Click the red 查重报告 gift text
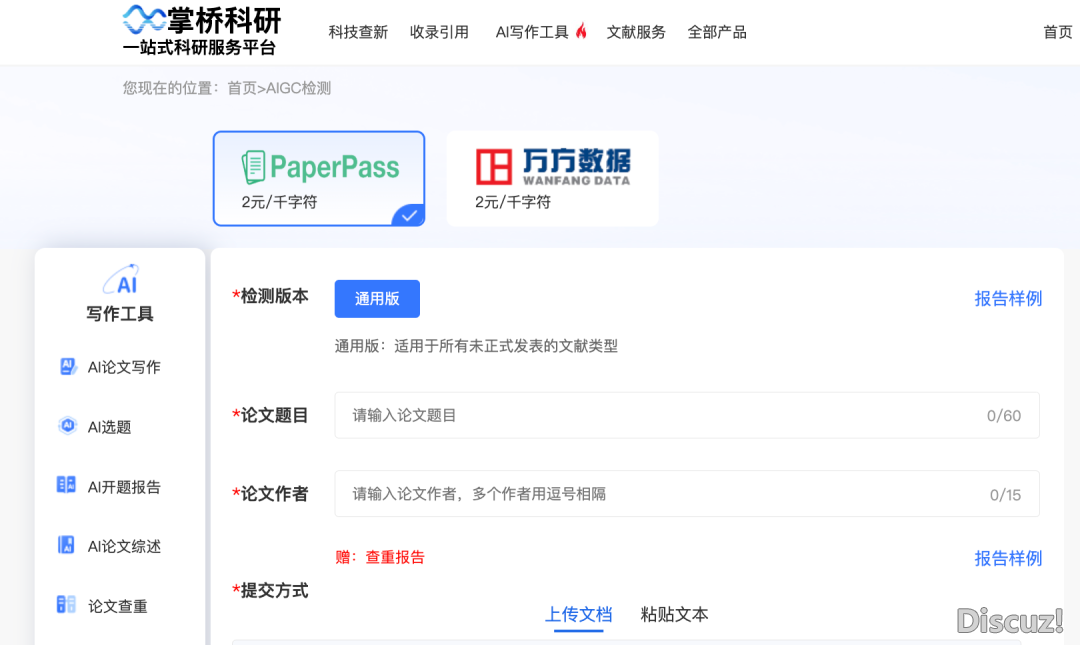The width and height of the screenshot is (1080, 645). [x=395, y=557]
